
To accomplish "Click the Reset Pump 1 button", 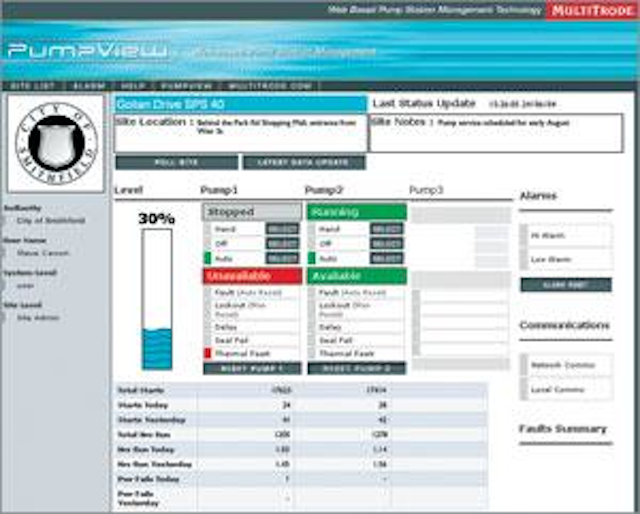I will click(252, 368).
